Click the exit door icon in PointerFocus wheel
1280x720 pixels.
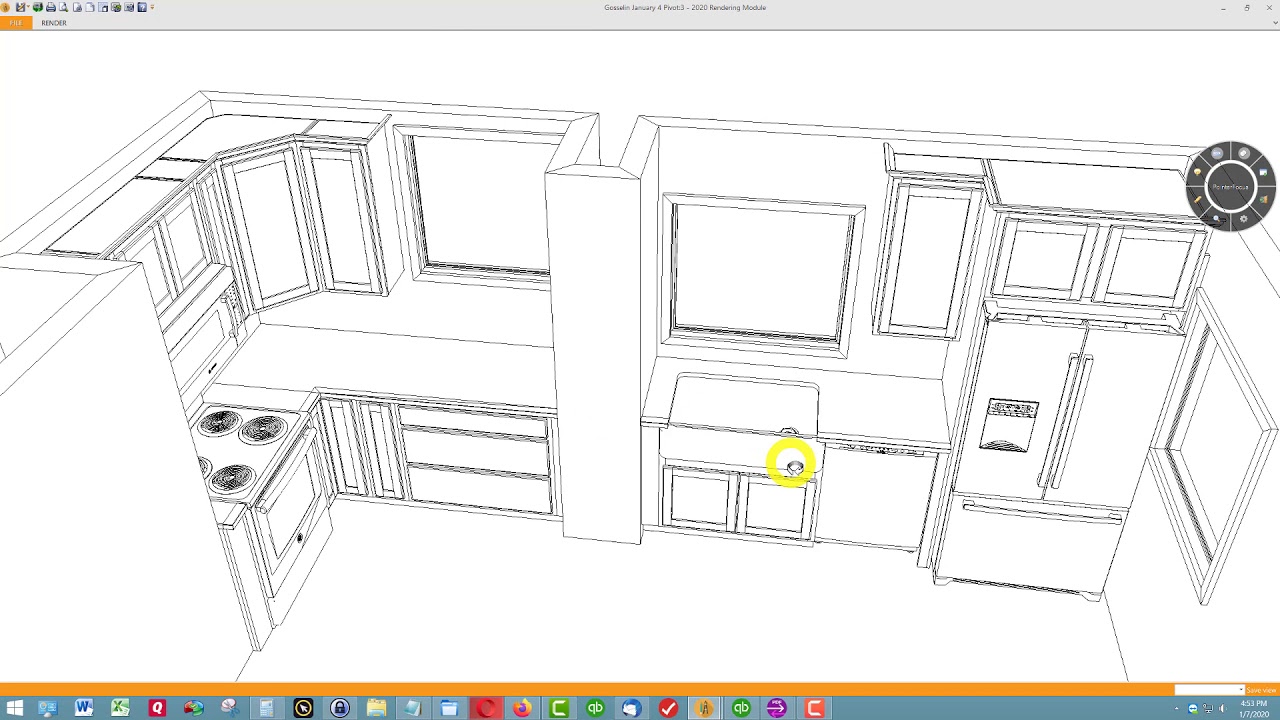pos(1263,200)
